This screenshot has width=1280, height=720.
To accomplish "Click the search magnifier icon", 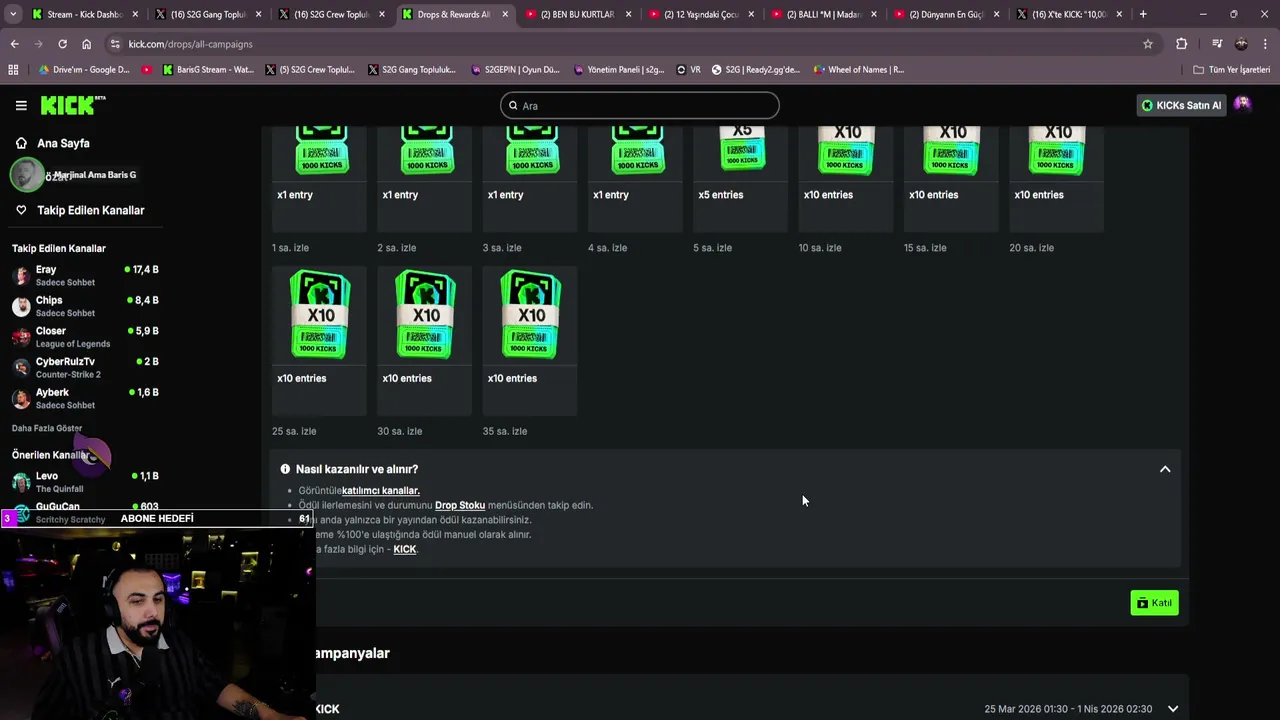I will pyautogui.click(x=513, y=105).
